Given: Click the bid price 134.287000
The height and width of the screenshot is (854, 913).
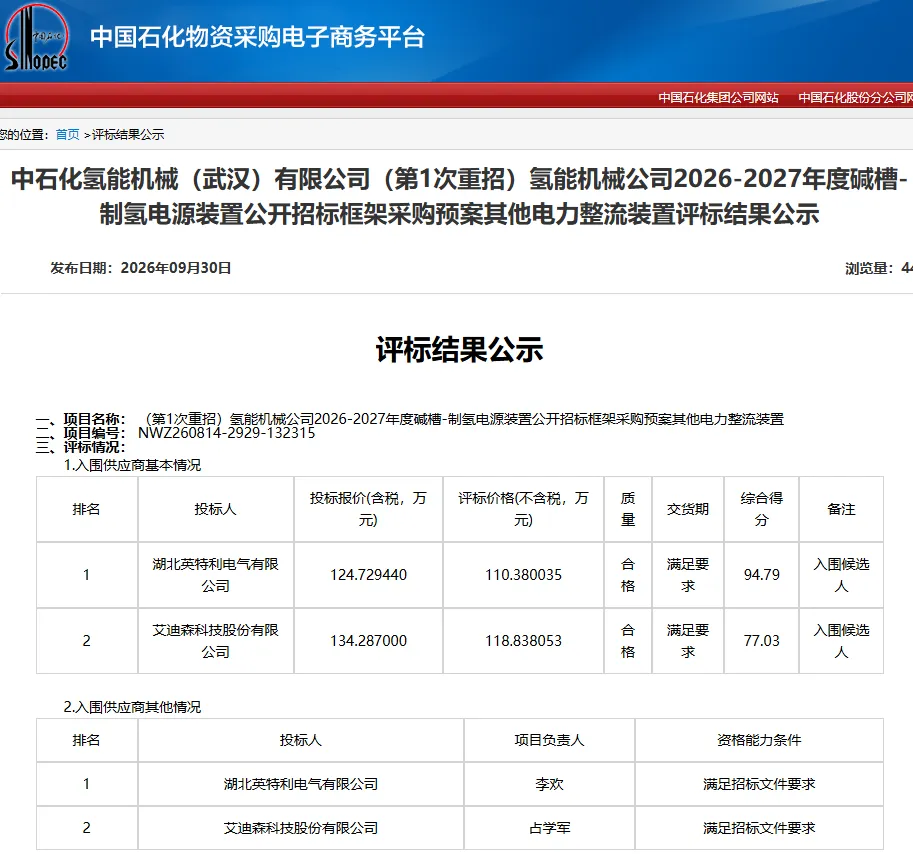Looking at the screenshot, I should tap(369, 641).
